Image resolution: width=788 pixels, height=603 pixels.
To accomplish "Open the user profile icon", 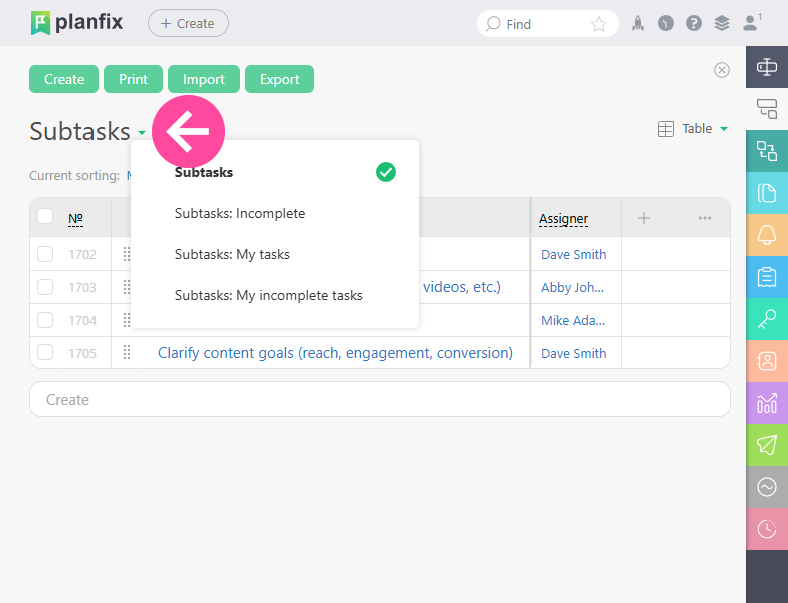I will (751, 23).
